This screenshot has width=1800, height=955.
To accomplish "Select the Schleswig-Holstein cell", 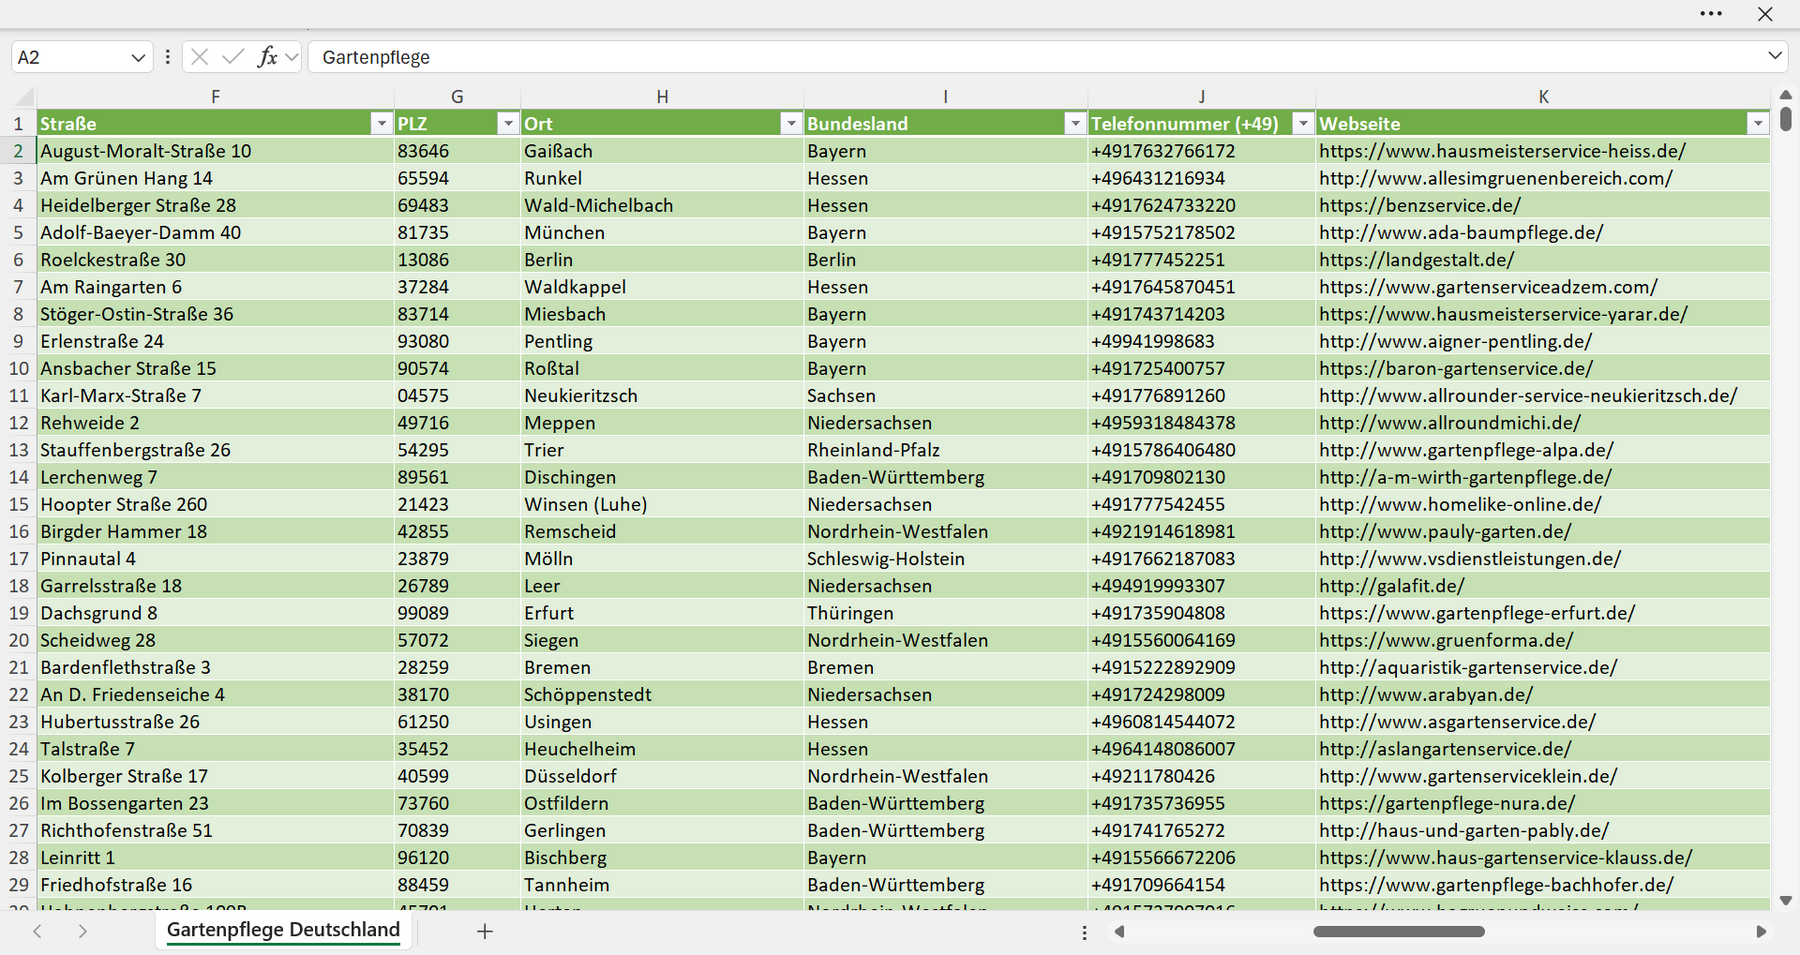I will [945, 559].
